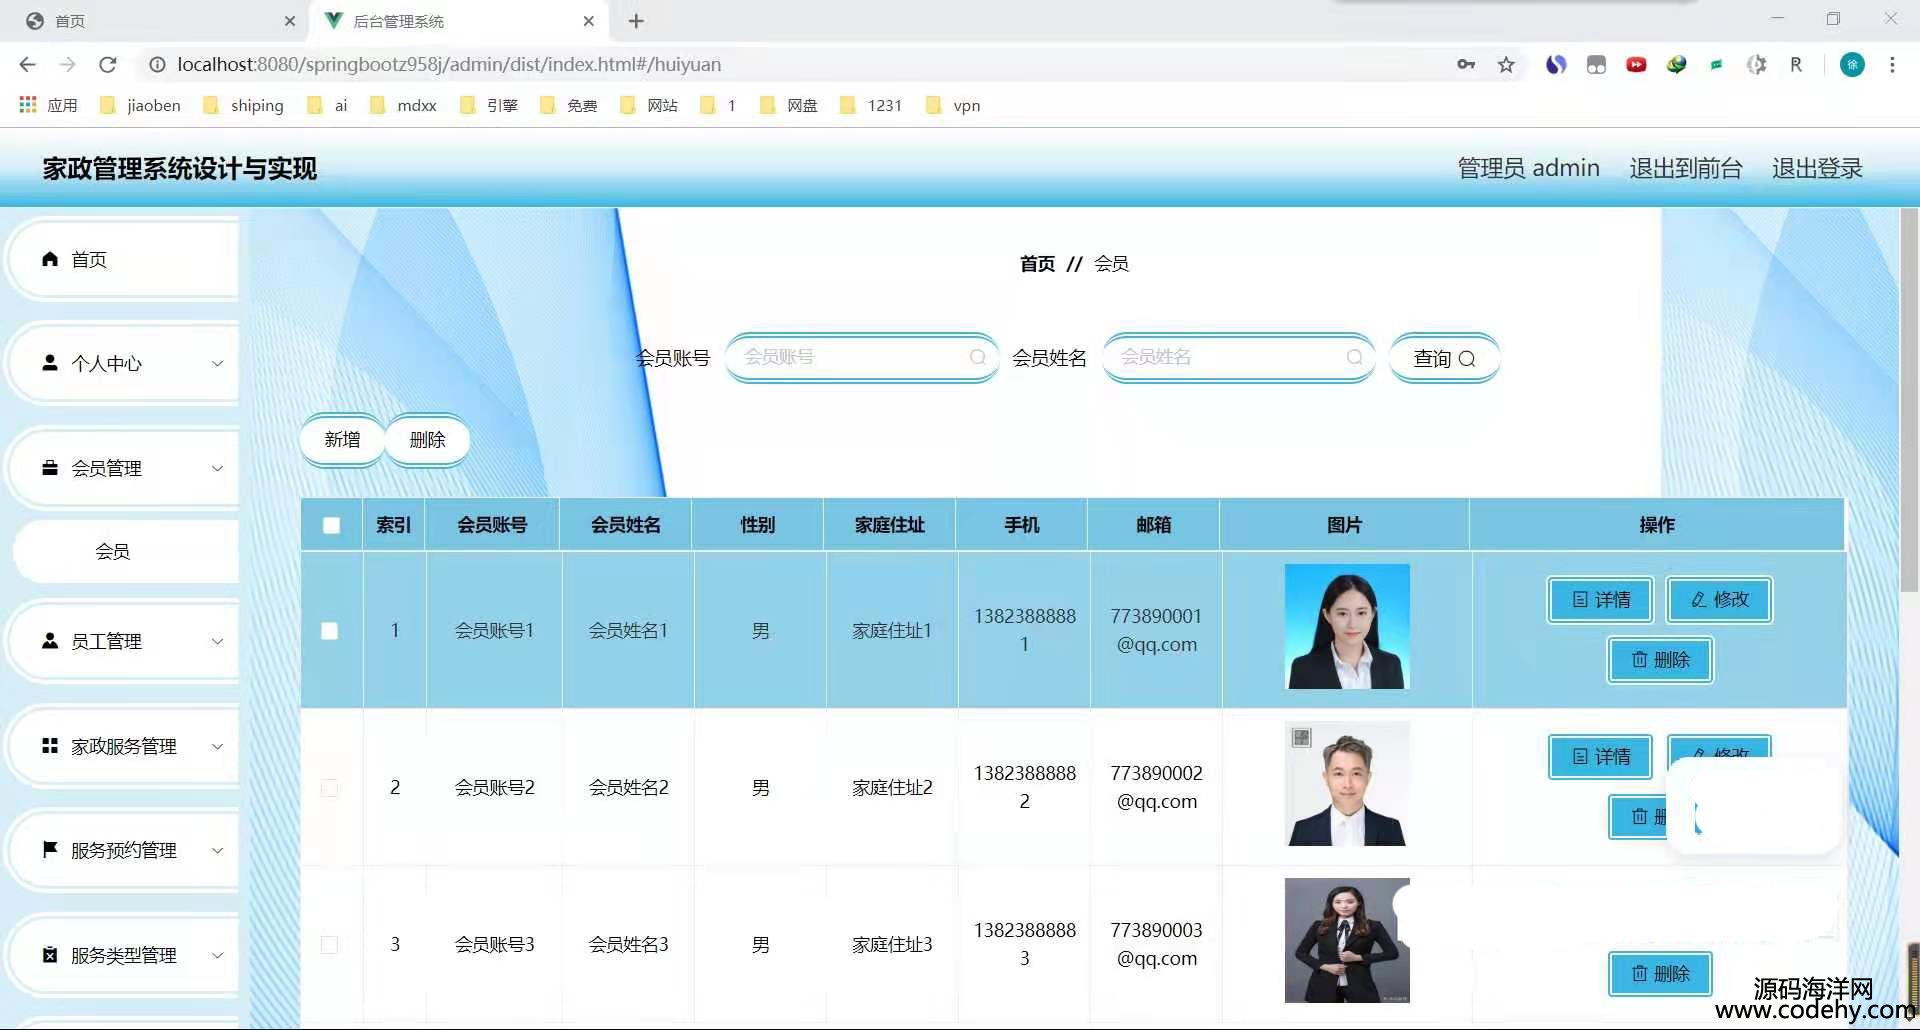Click the 新增 button
Viewport: 1920px width, 1030px height.
[342, 440]
